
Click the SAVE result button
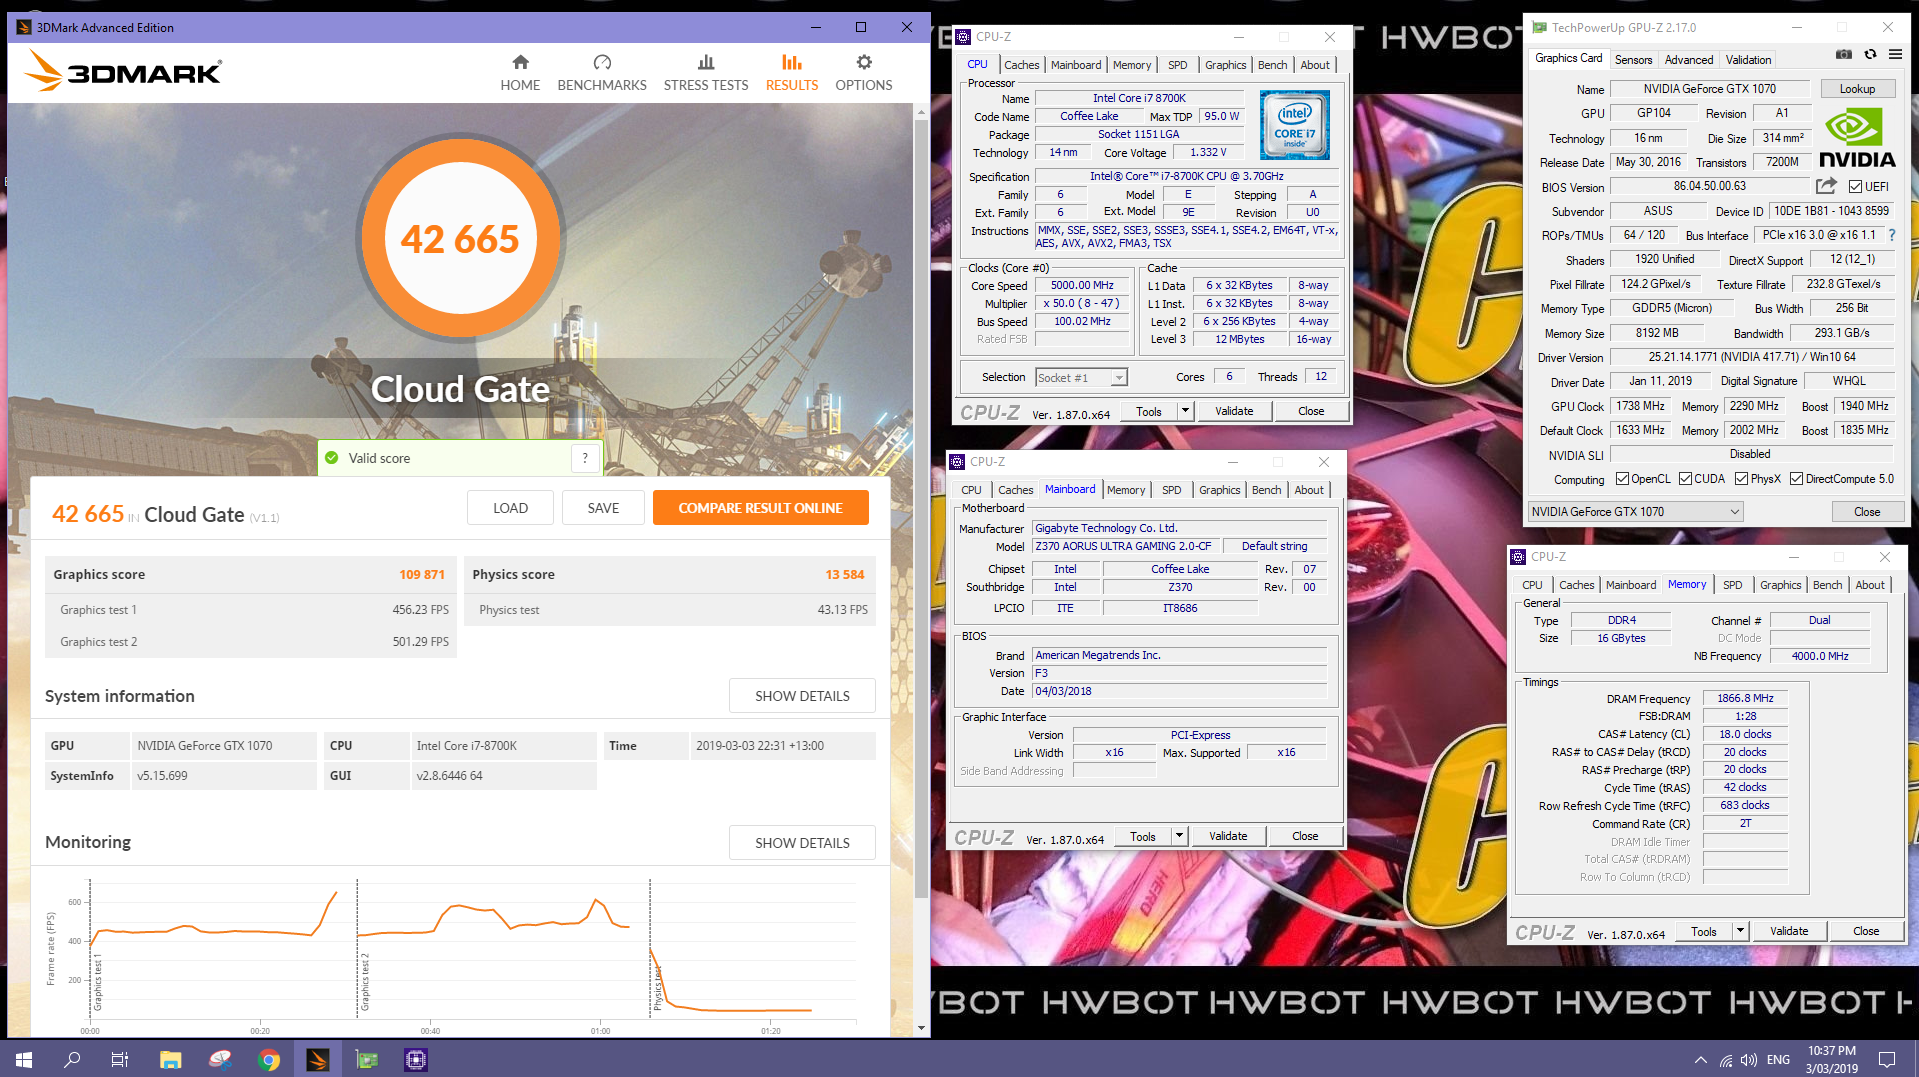[603, 508]
